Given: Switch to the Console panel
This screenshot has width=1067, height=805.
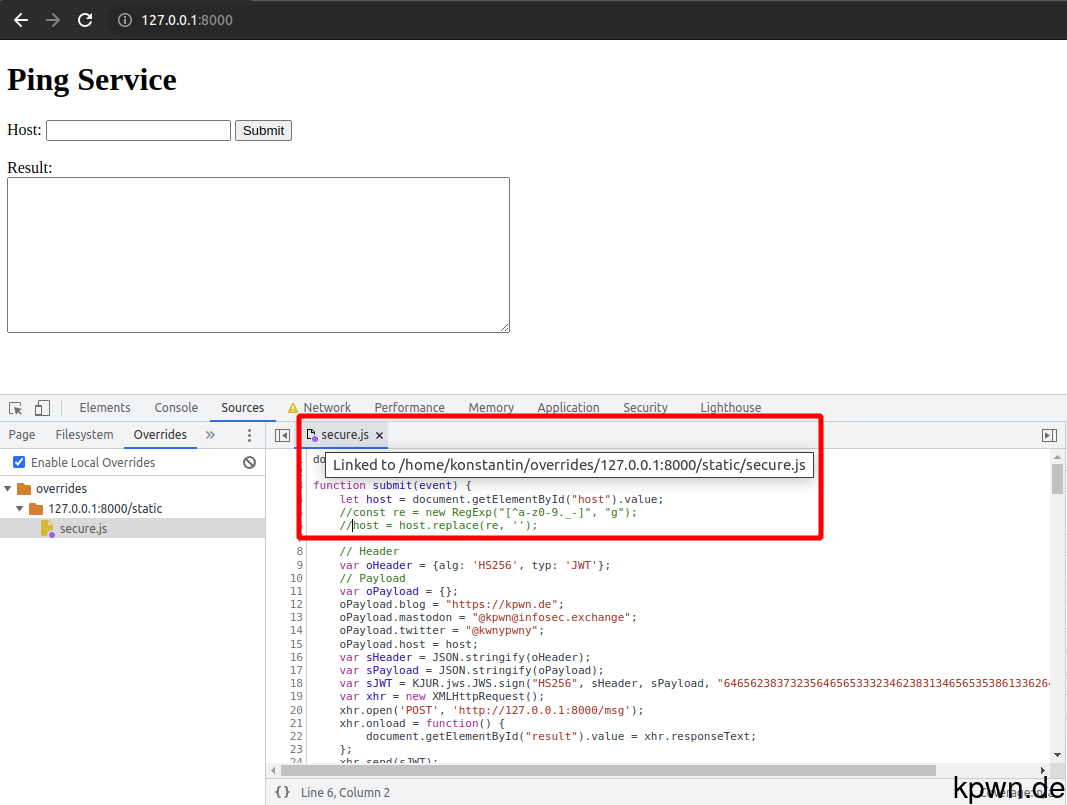Looking at the screenshot, I should coord(176,407).
